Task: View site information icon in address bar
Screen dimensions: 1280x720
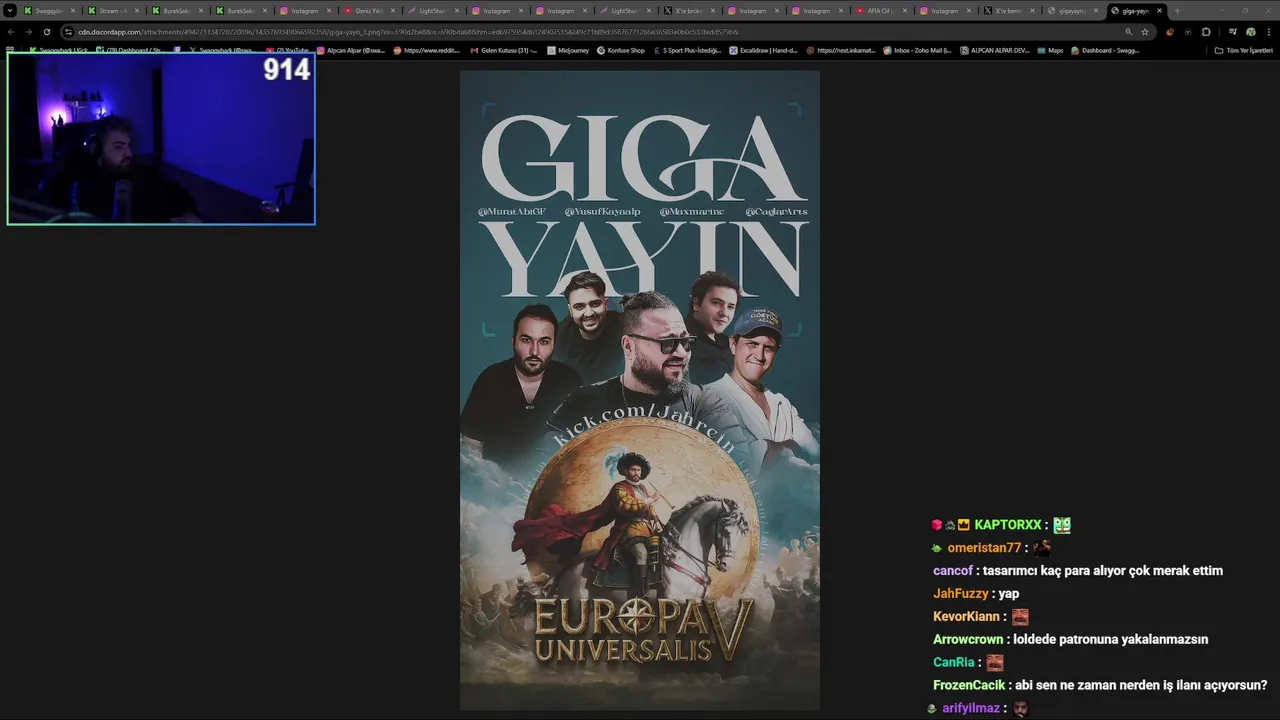Action: pos(68,31)
